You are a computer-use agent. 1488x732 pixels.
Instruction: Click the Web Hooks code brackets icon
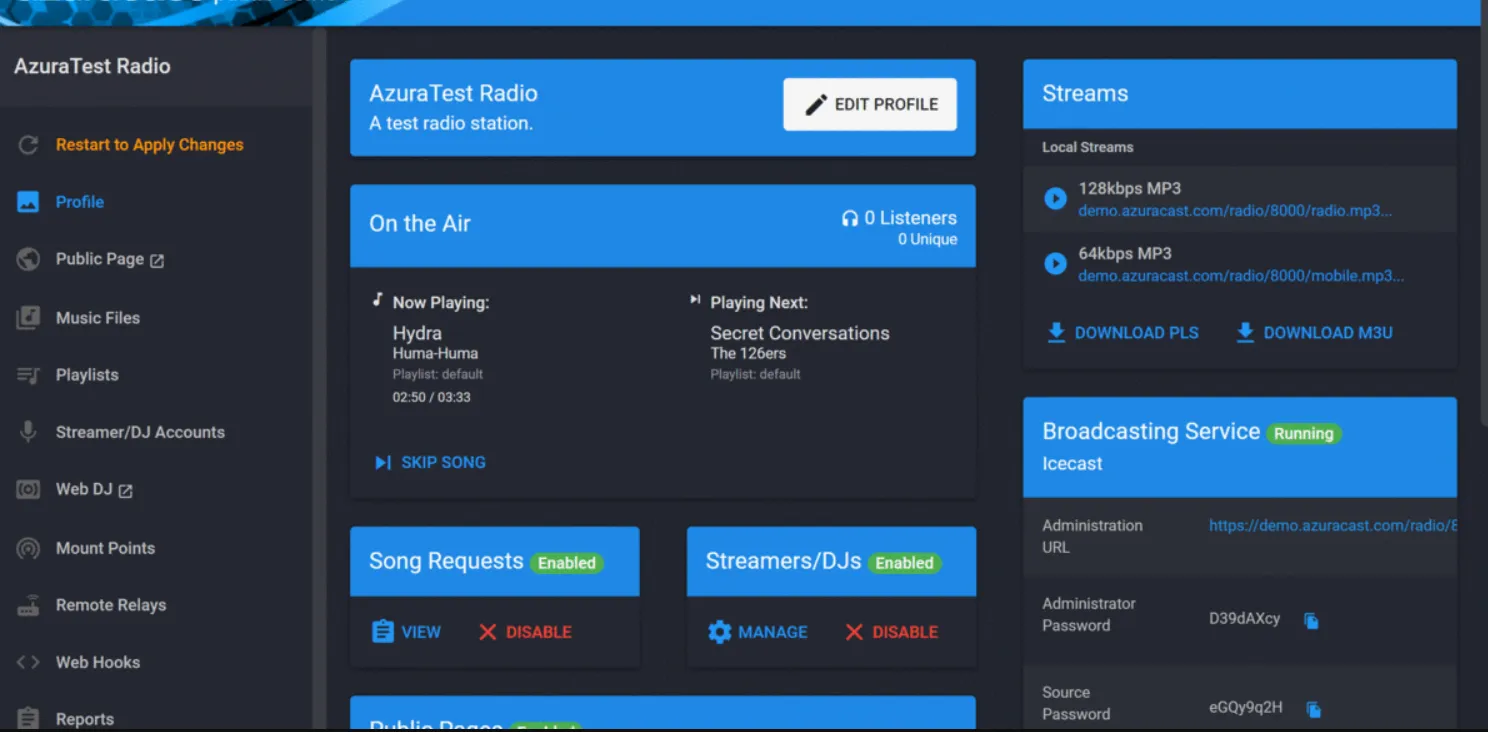point(28,662)
